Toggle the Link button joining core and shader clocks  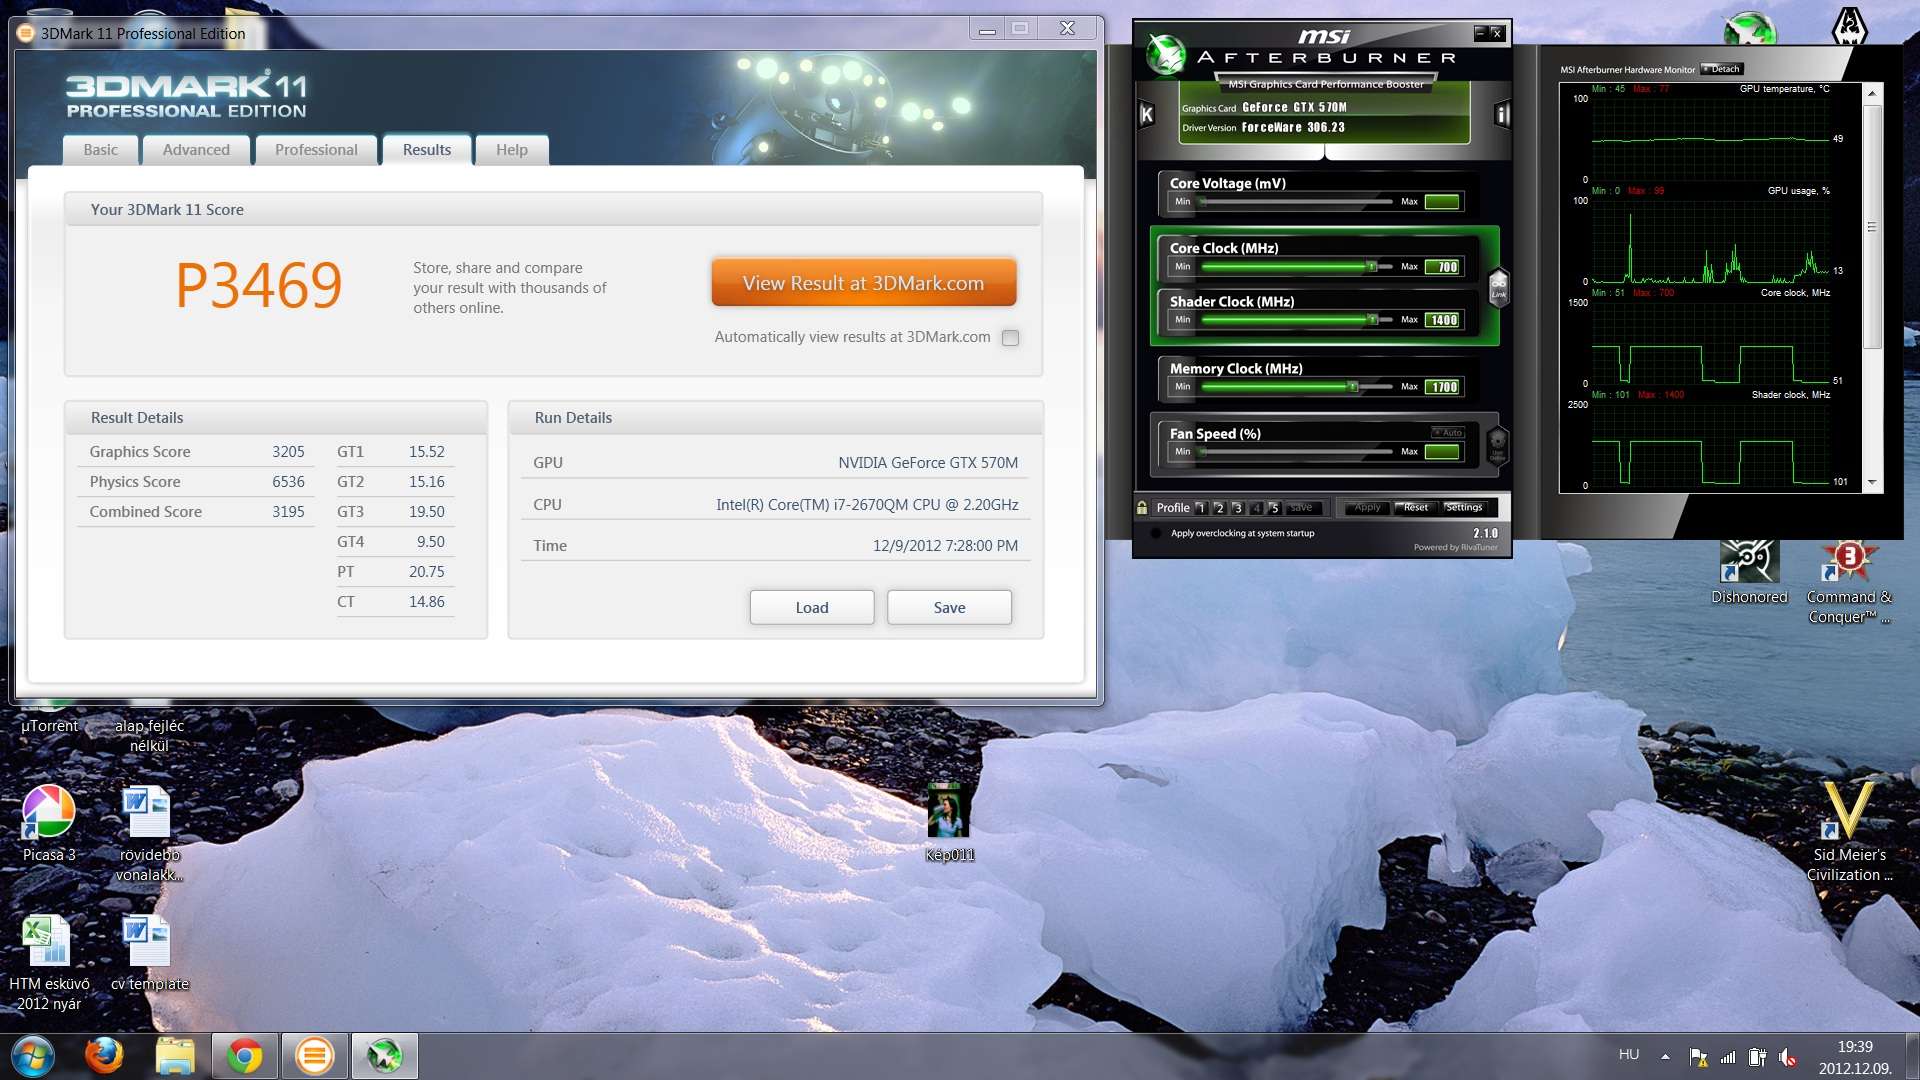click(x=1498, y=288)
